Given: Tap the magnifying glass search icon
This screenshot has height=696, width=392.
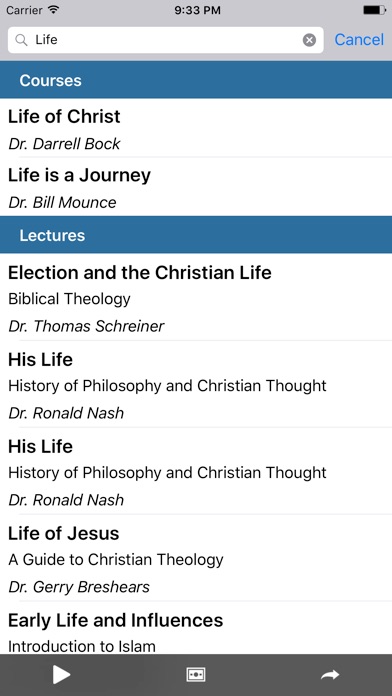Looking at the screenshot, I should pos(21,40).
